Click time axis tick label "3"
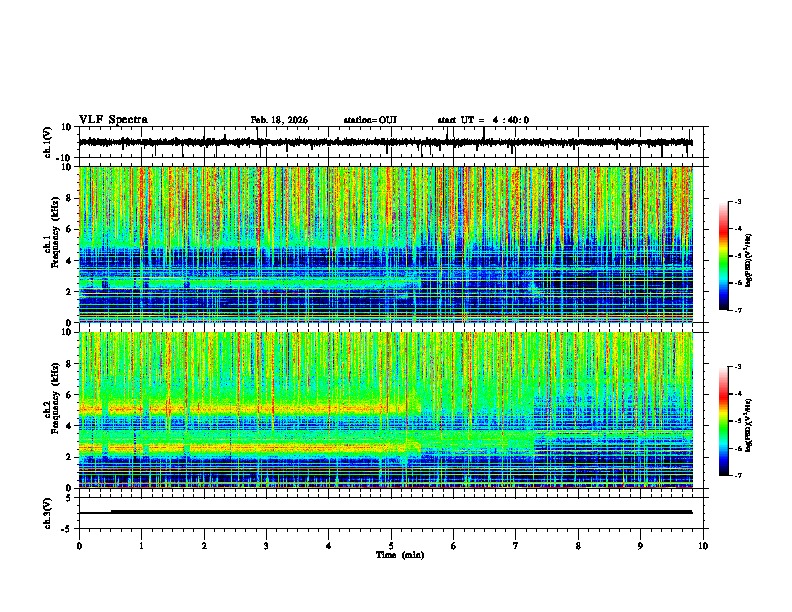The image size is (792, 612). pos(266,546)
